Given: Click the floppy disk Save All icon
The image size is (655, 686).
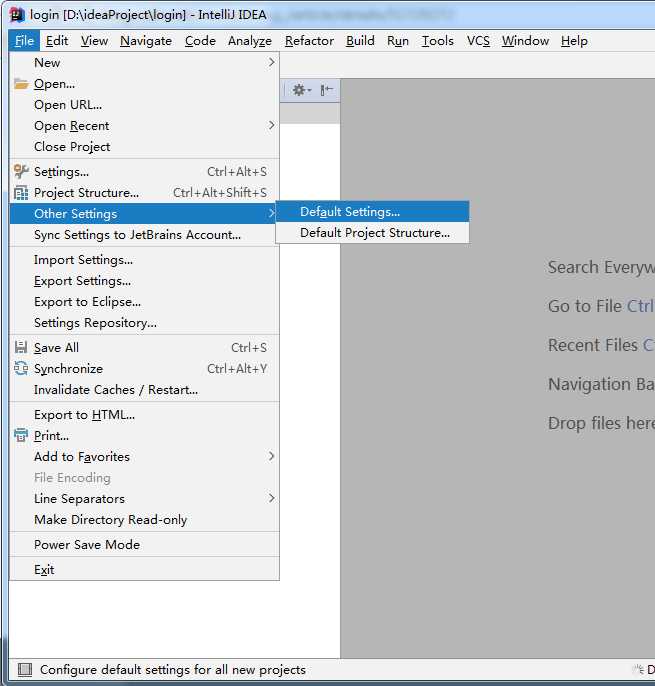Looking at the screenshot, I should [x=21, y=347].
